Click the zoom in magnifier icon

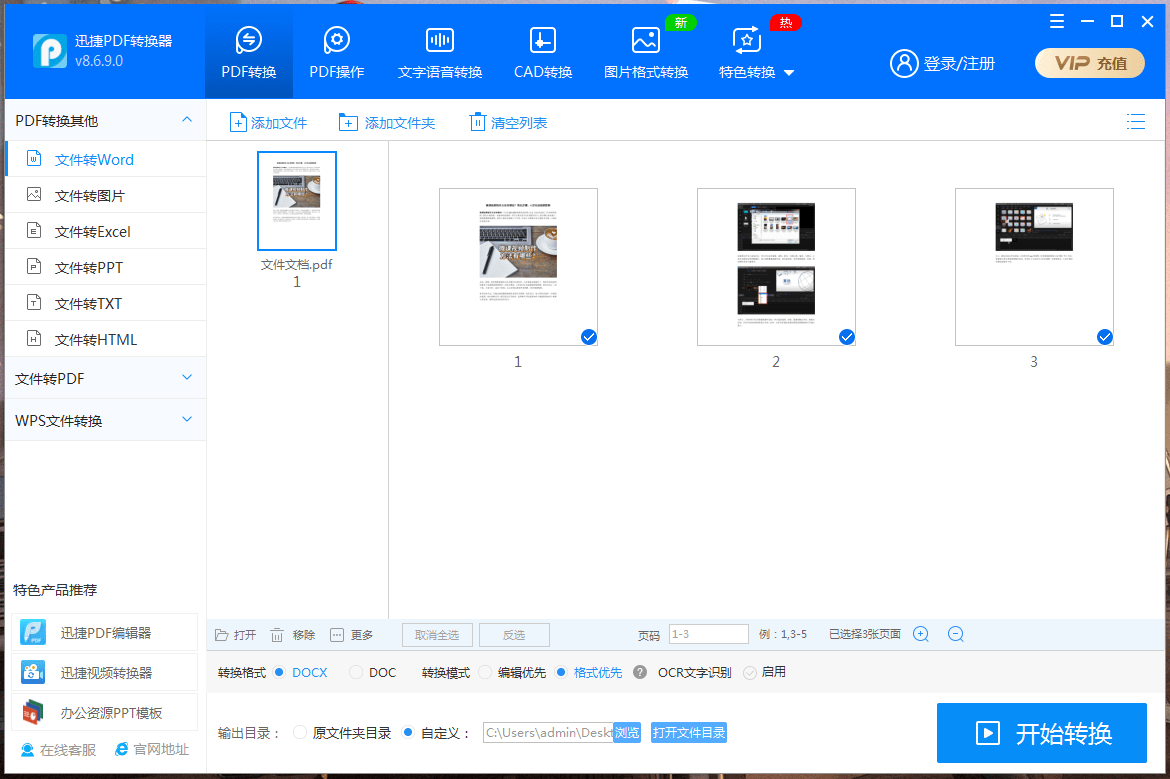click(921, 634)
